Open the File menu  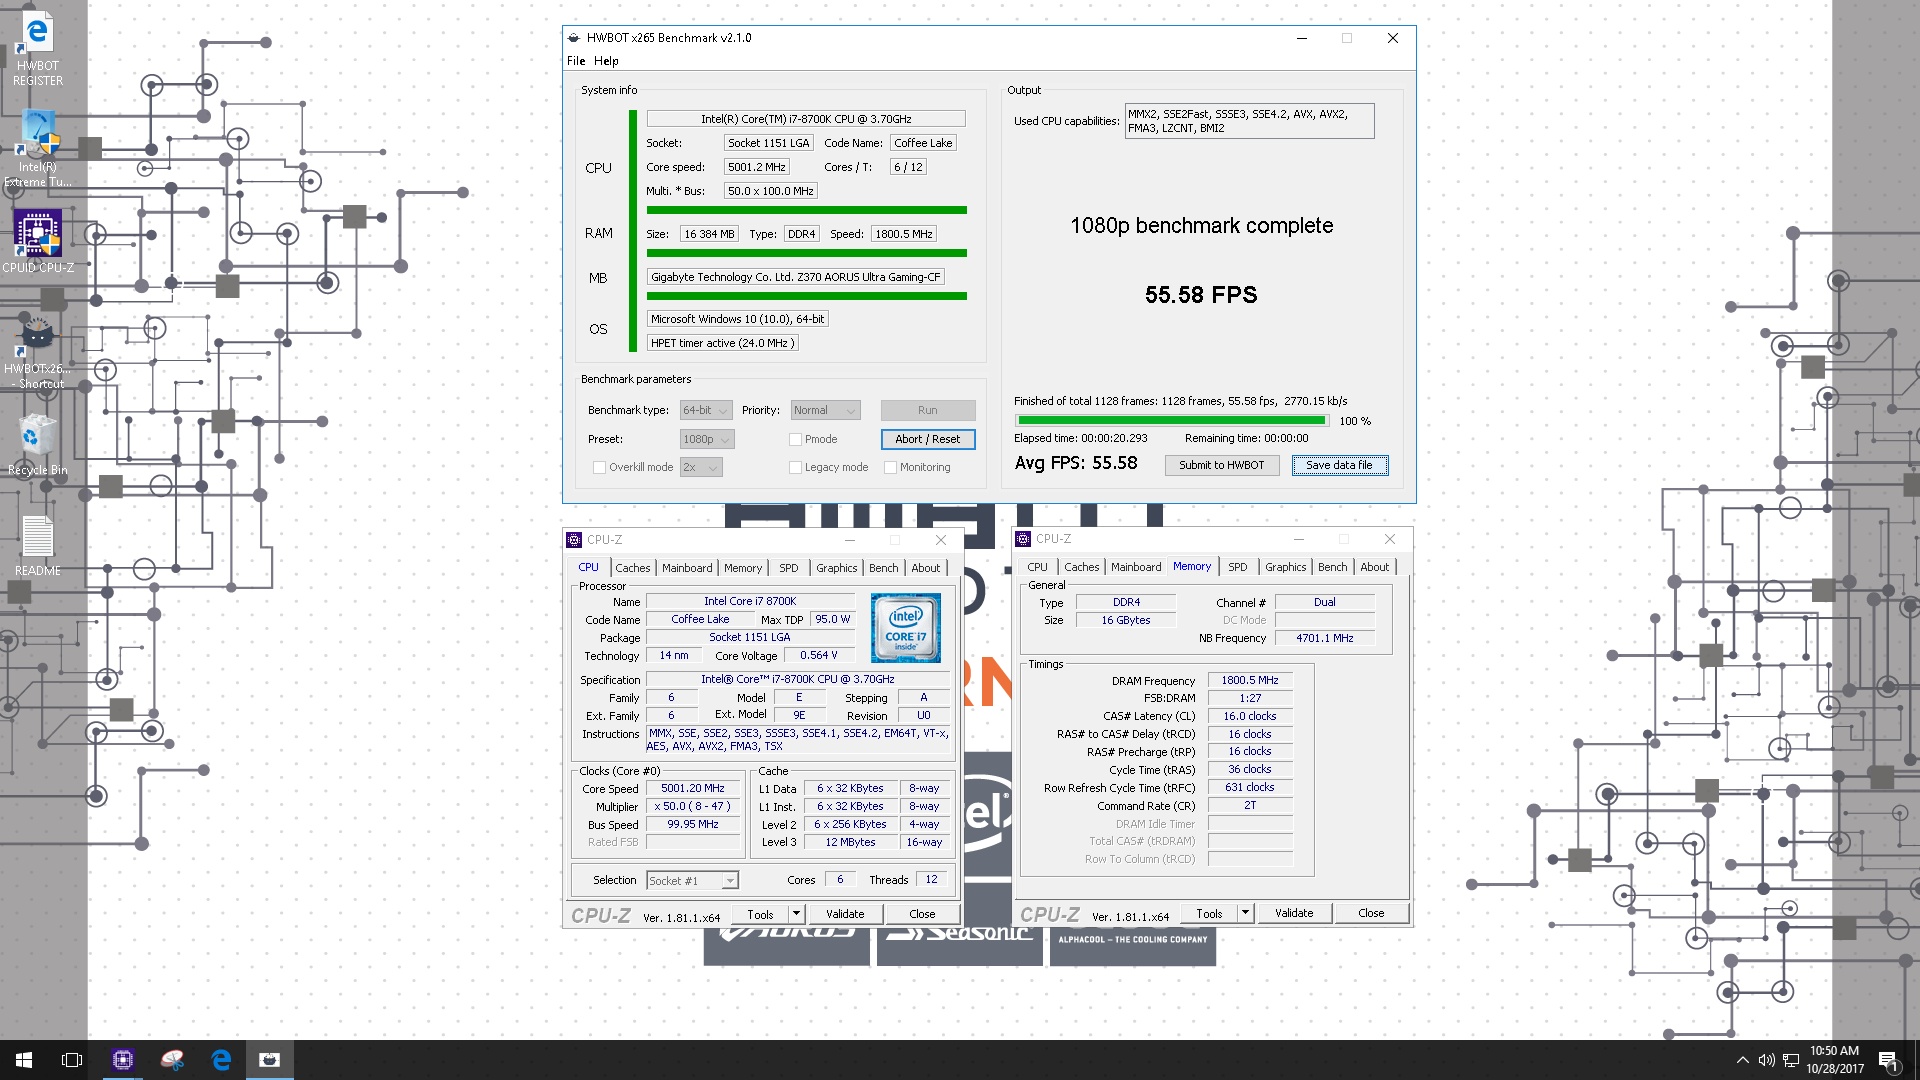click(x=576, y=61)
